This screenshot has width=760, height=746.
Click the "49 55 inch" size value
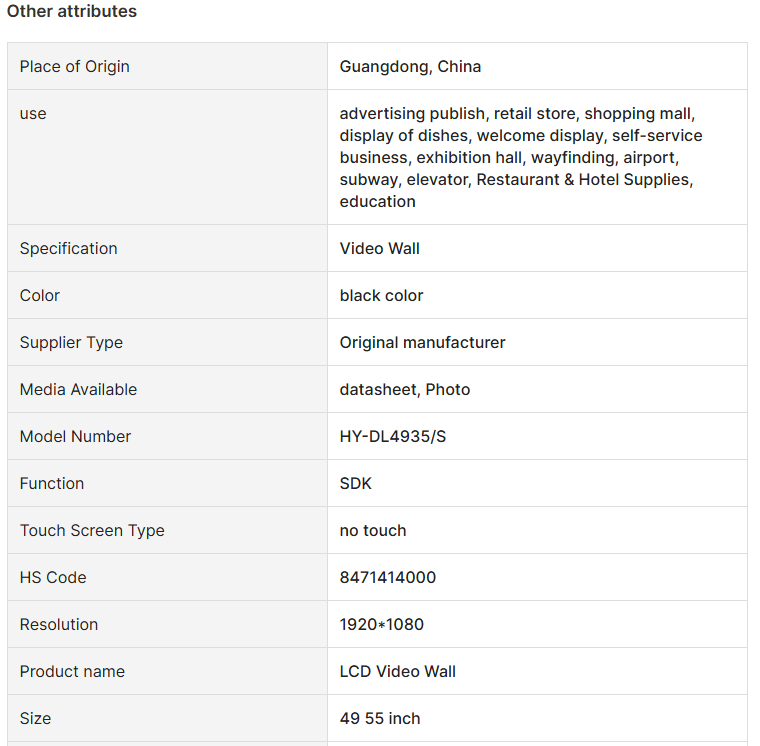click(x=380, y=719)
